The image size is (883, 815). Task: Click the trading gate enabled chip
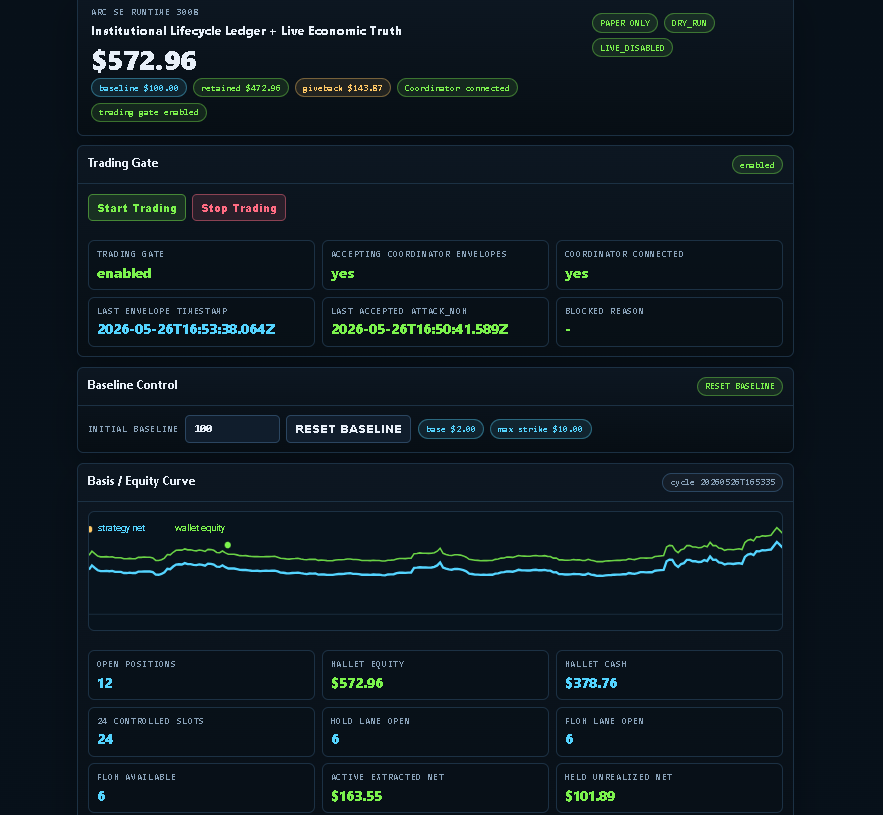pyautogui.click(x=149, y=112)
